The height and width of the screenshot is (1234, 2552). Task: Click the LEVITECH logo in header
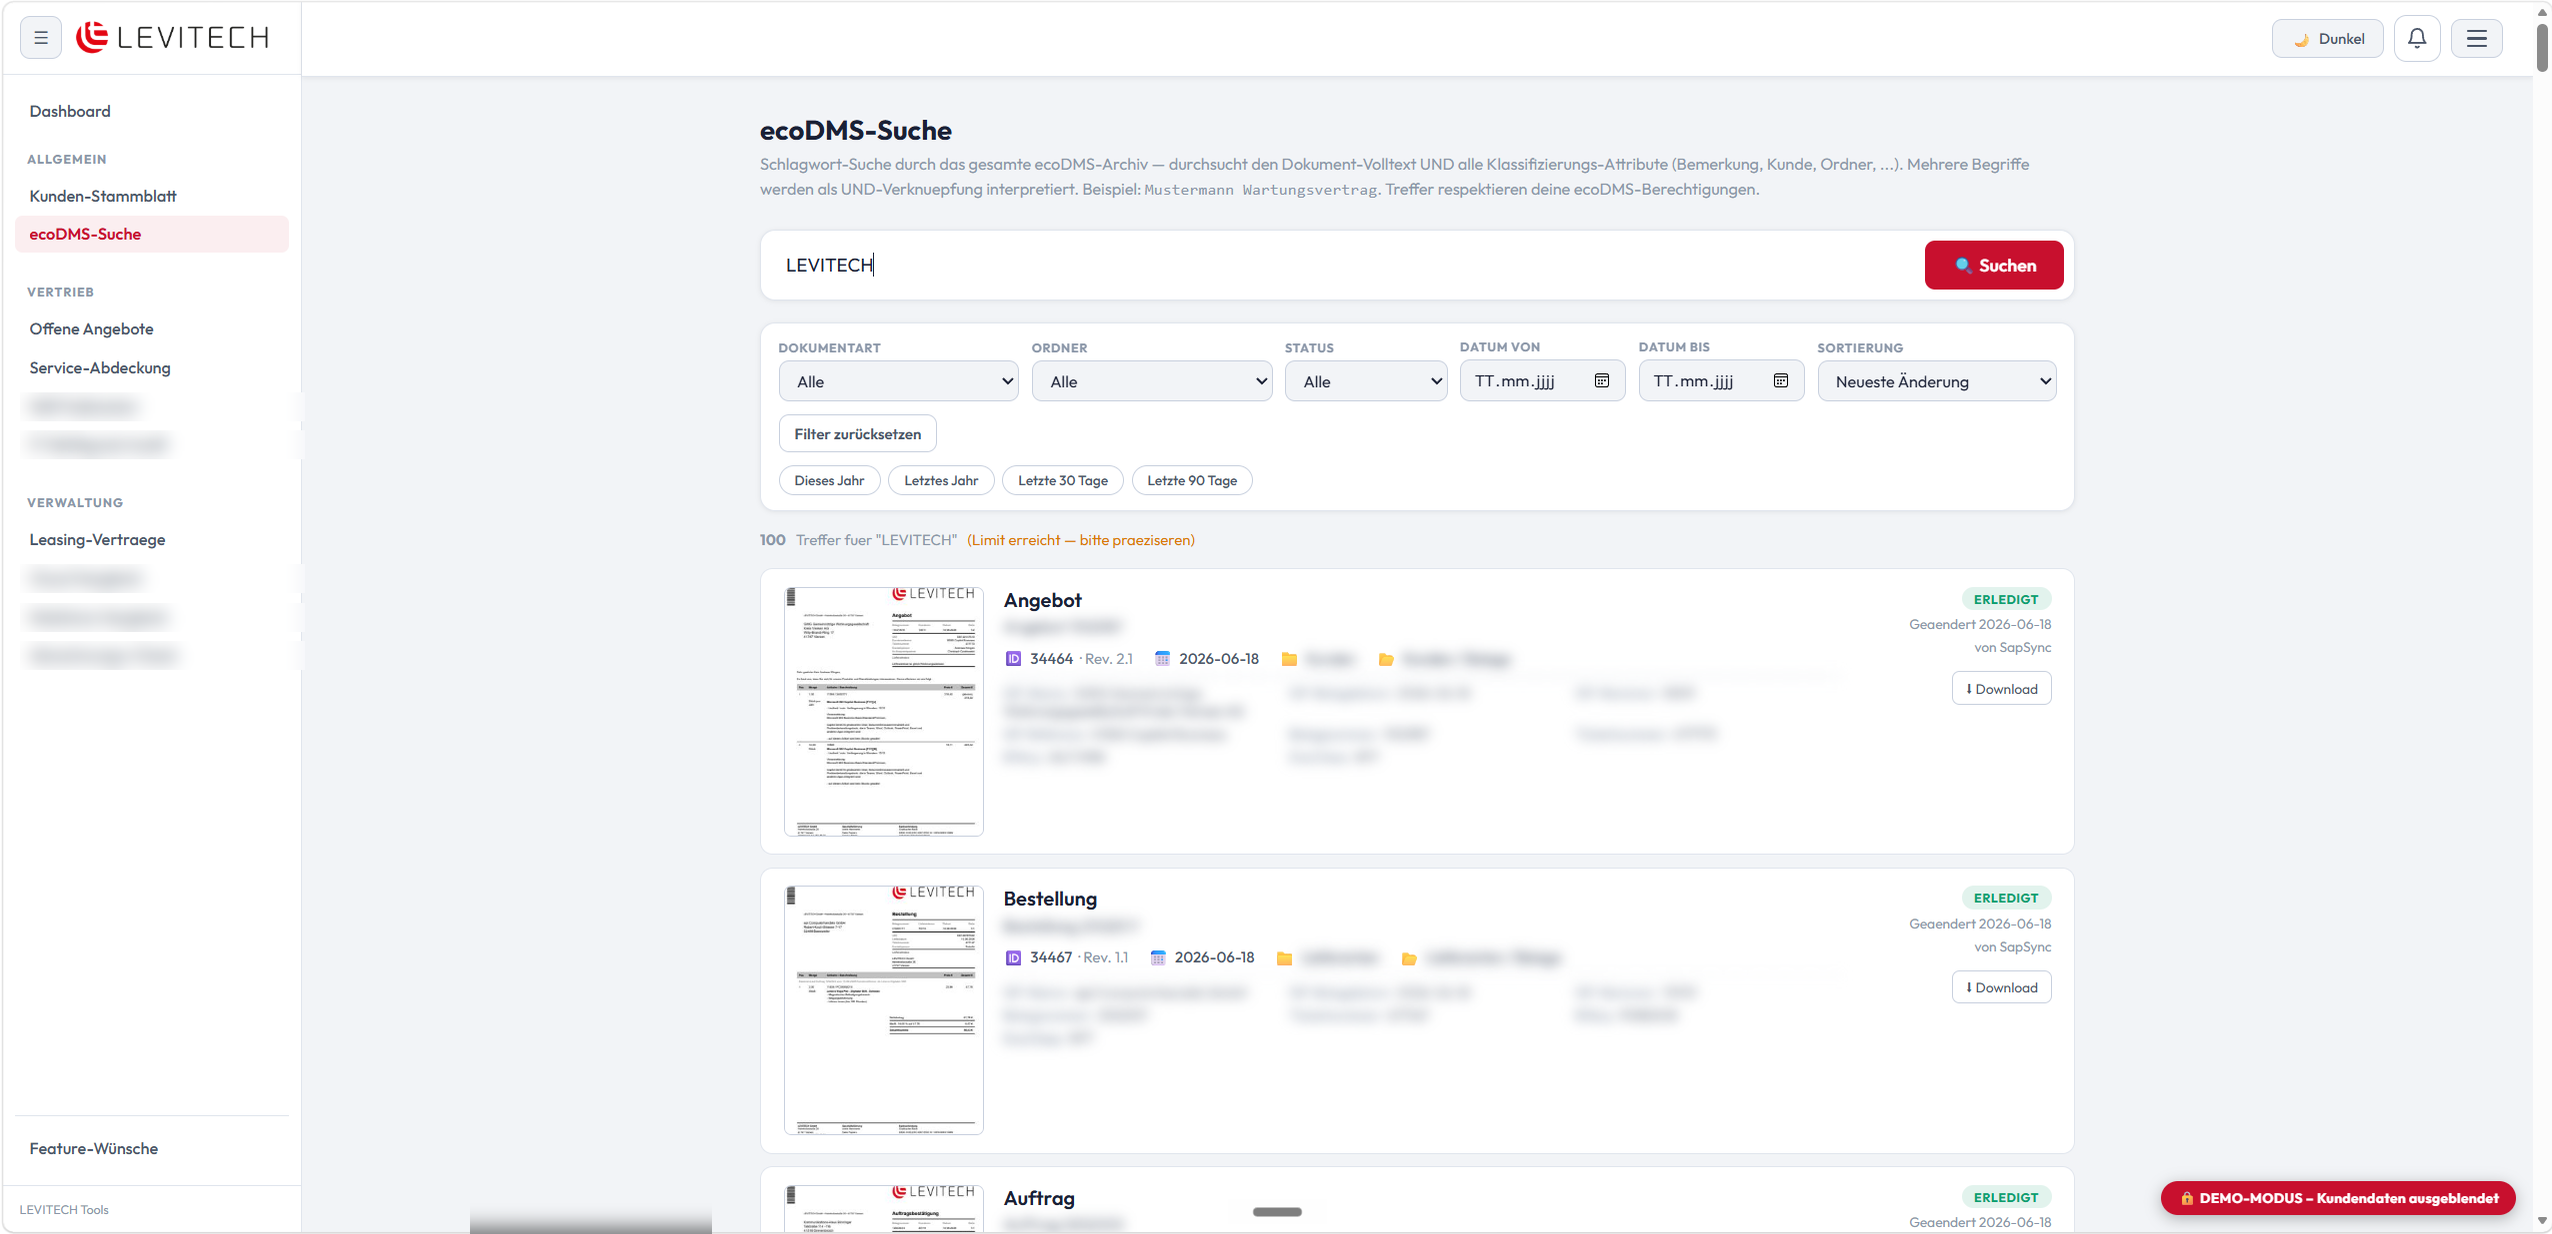[173, 38]
